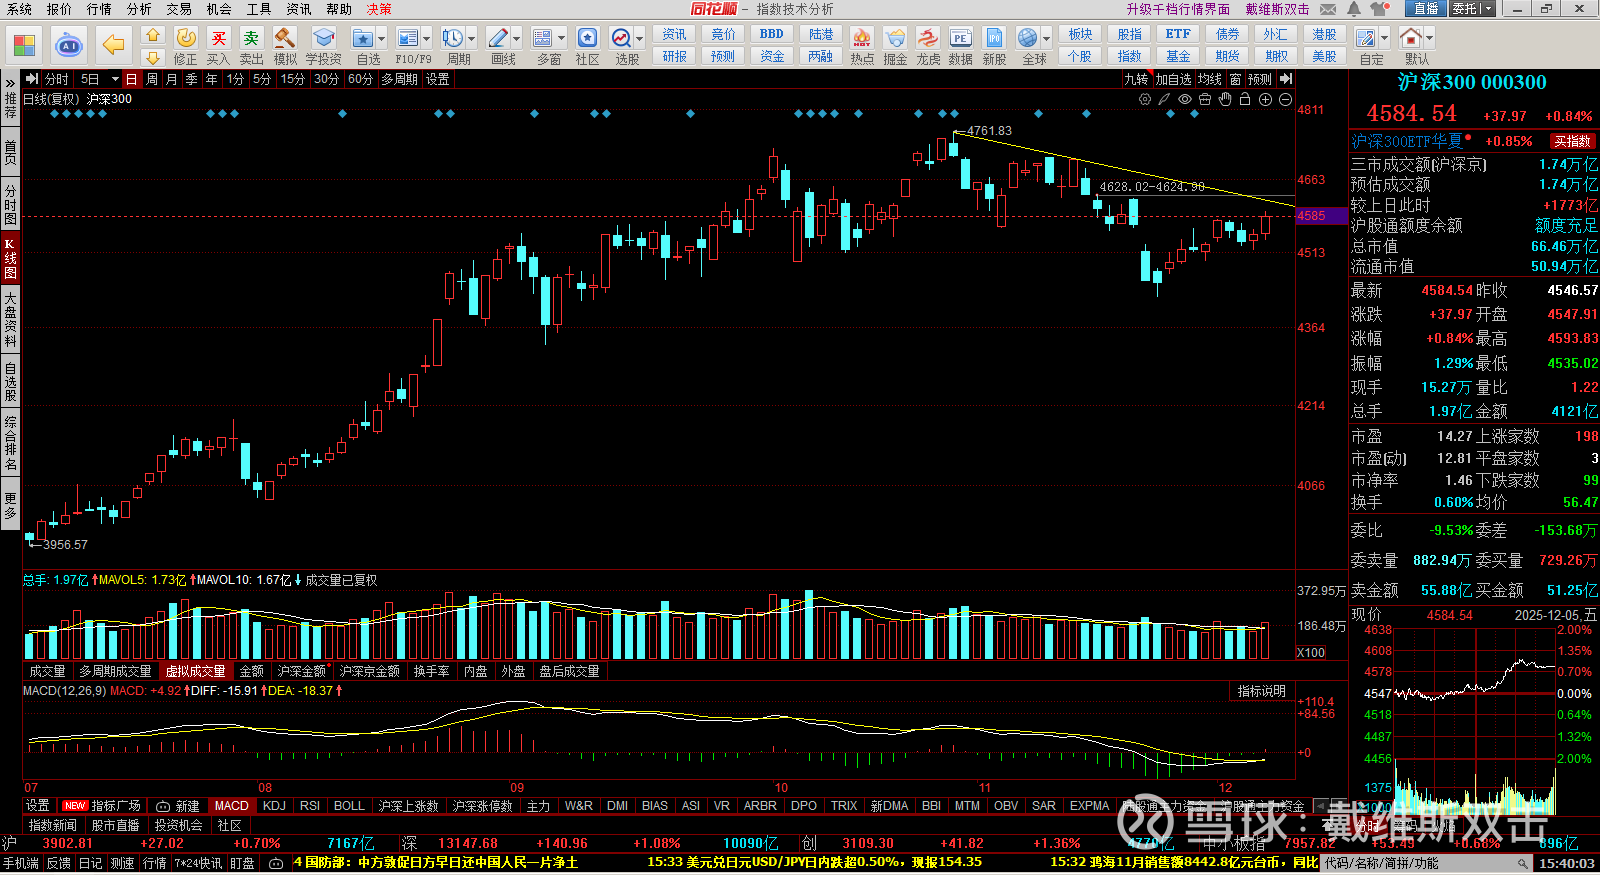Toggle chart visibility eye icon
Screen dimensions: 1600x875
1185,99
